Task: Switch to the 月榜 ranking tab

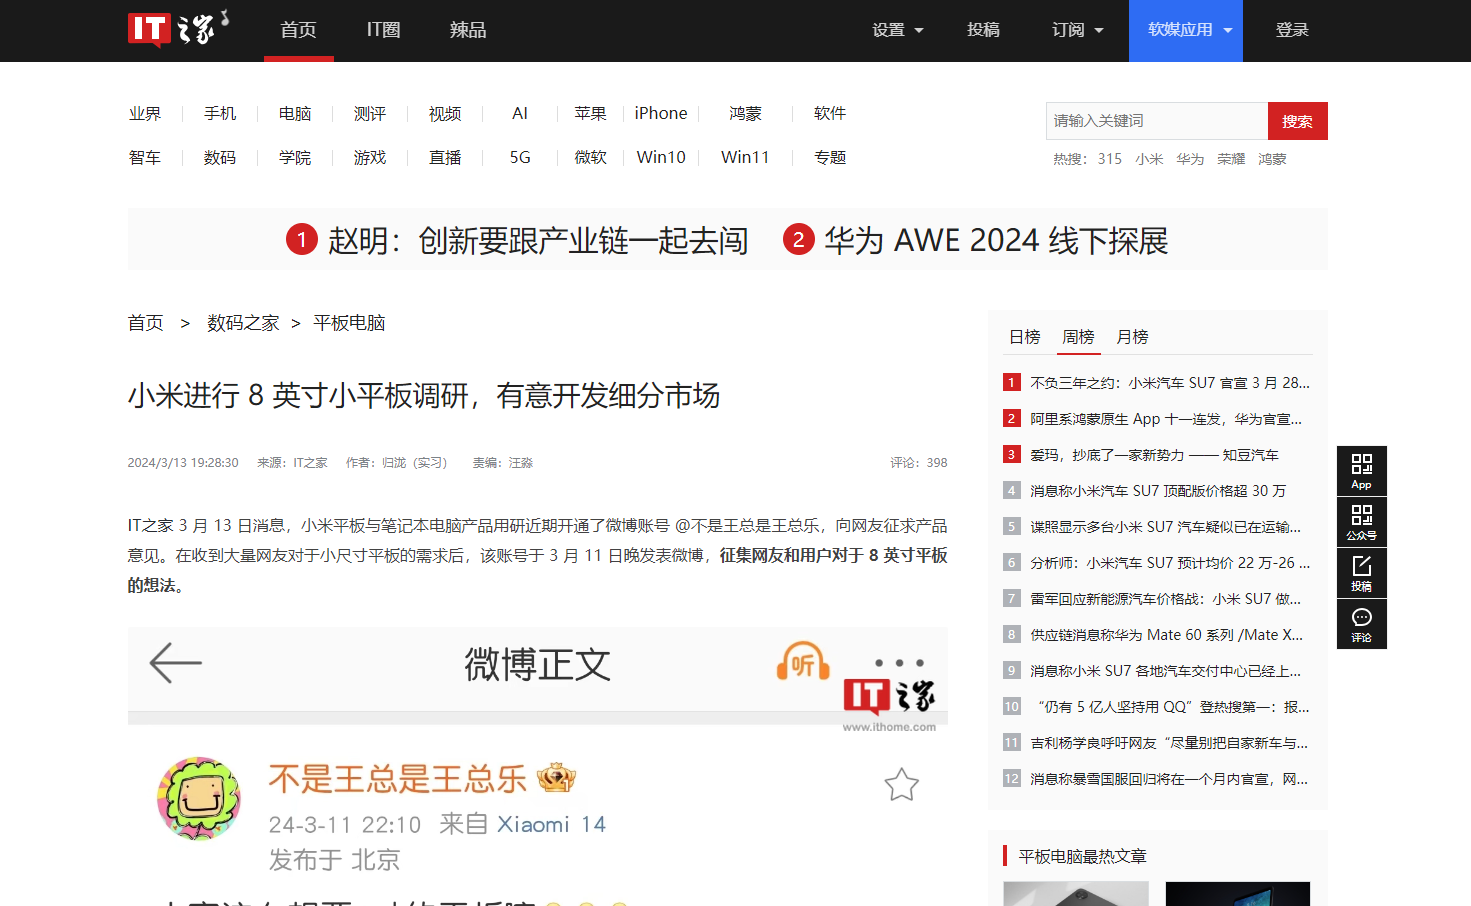Action: [1132, 337]
